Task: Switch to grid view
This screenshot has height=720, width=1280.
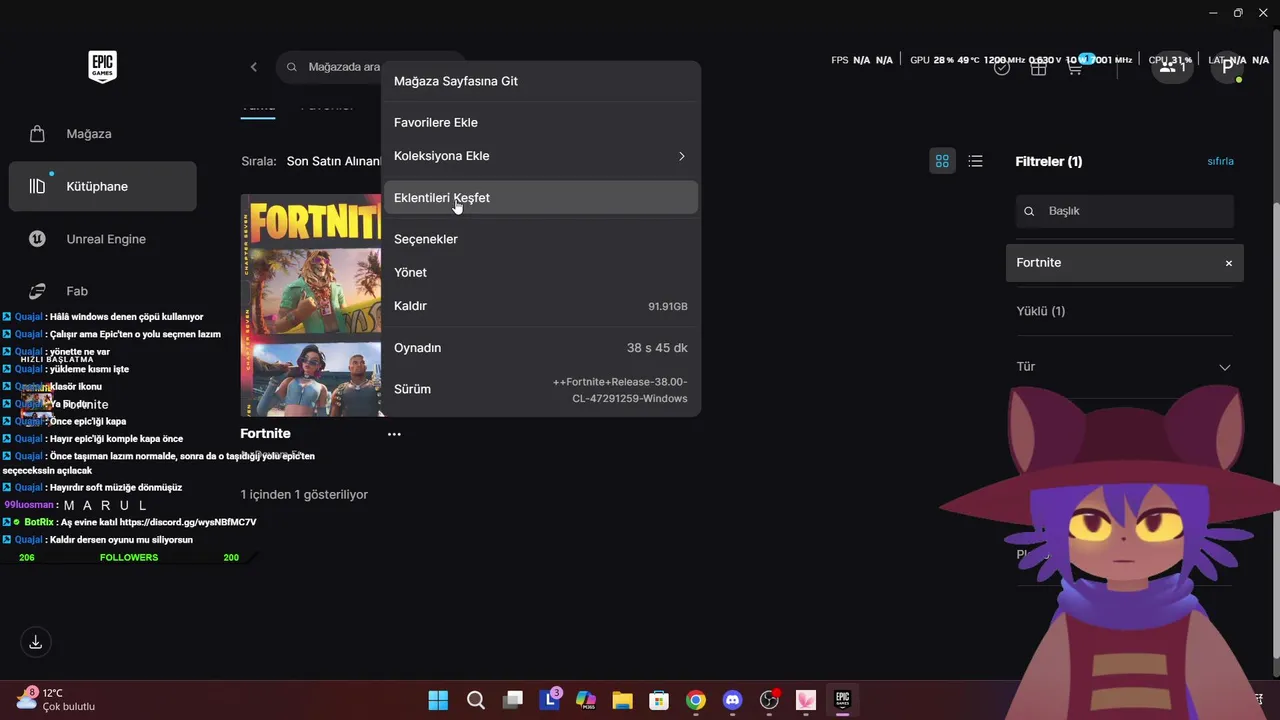Action: 942,161
